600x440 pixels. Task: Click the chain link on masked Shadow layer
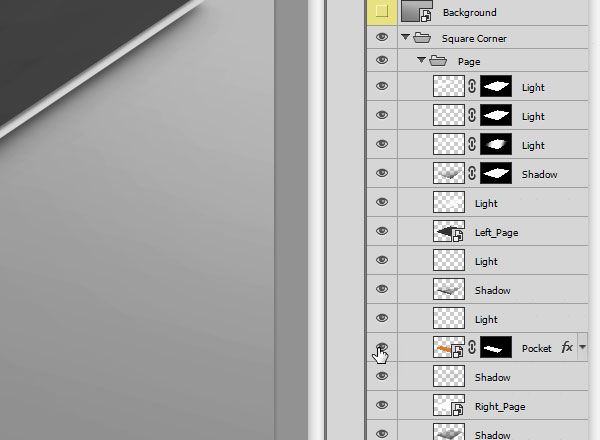[x=472, y=173]
